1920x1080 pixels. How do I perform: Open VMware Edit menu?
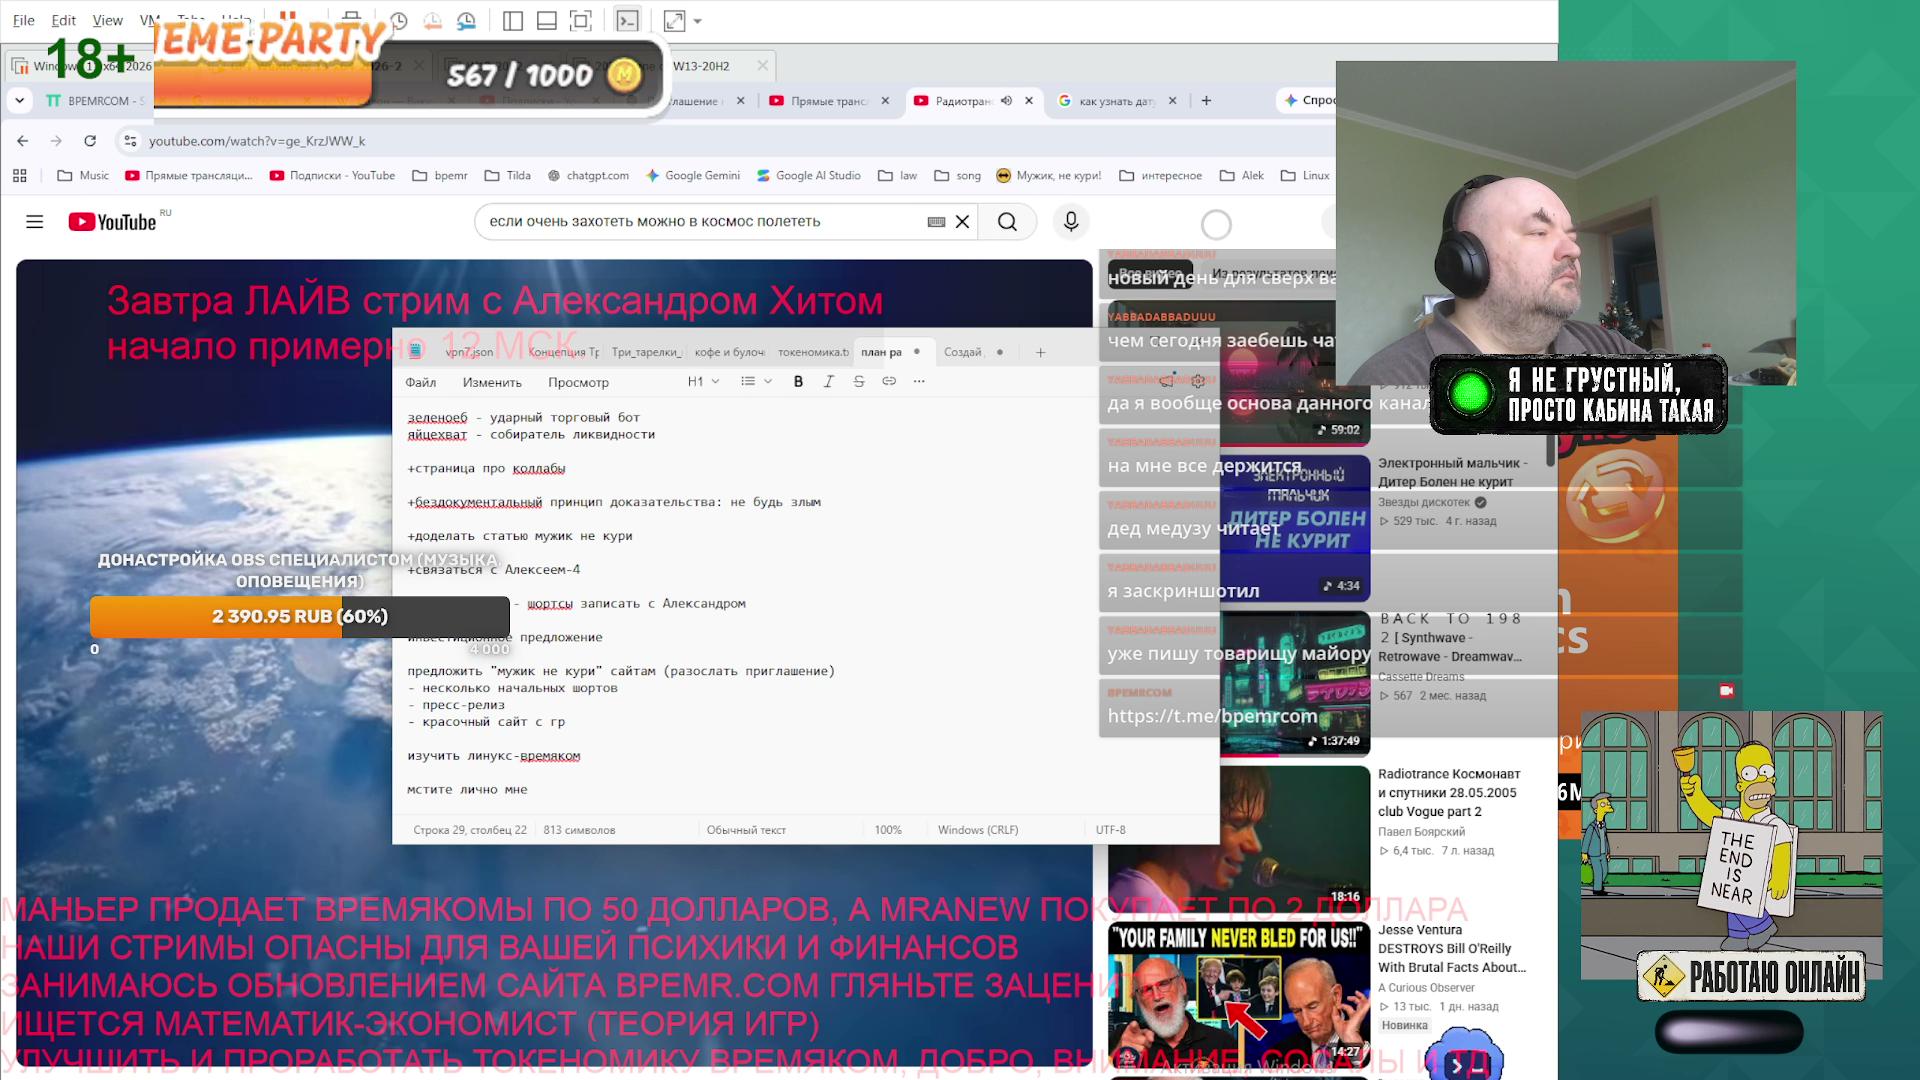[x=64, y=20]
